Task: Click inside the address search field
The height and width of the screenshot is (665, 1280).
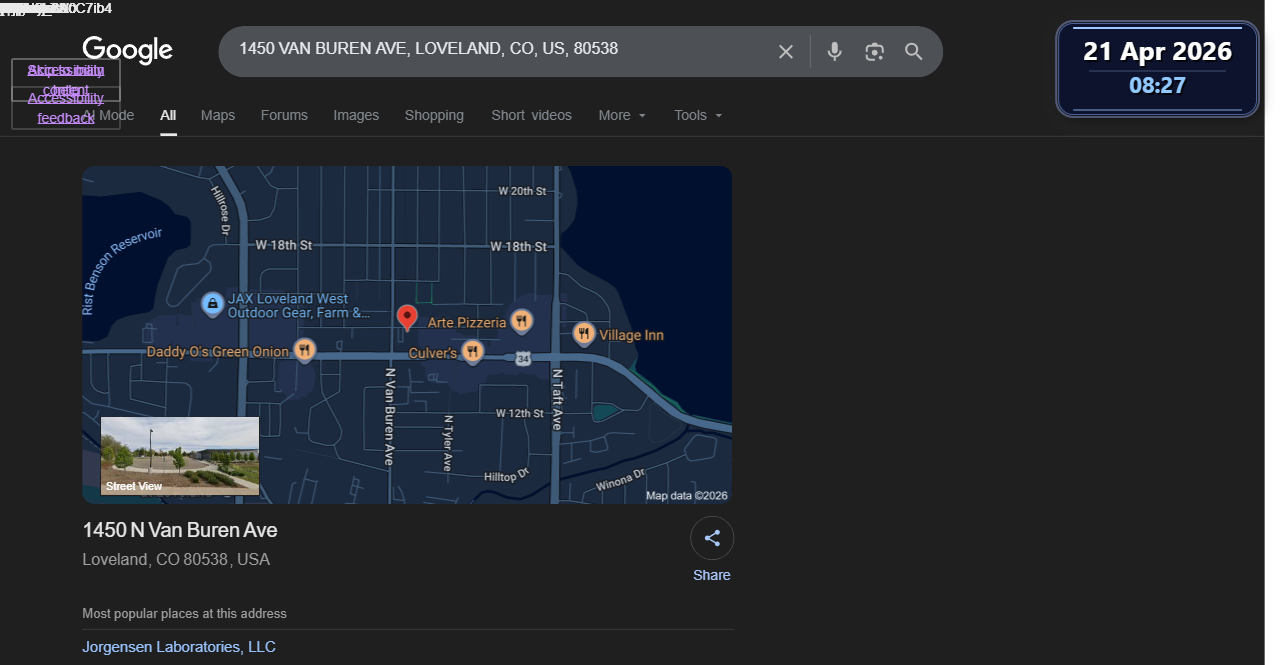Action: coord(500,49)
